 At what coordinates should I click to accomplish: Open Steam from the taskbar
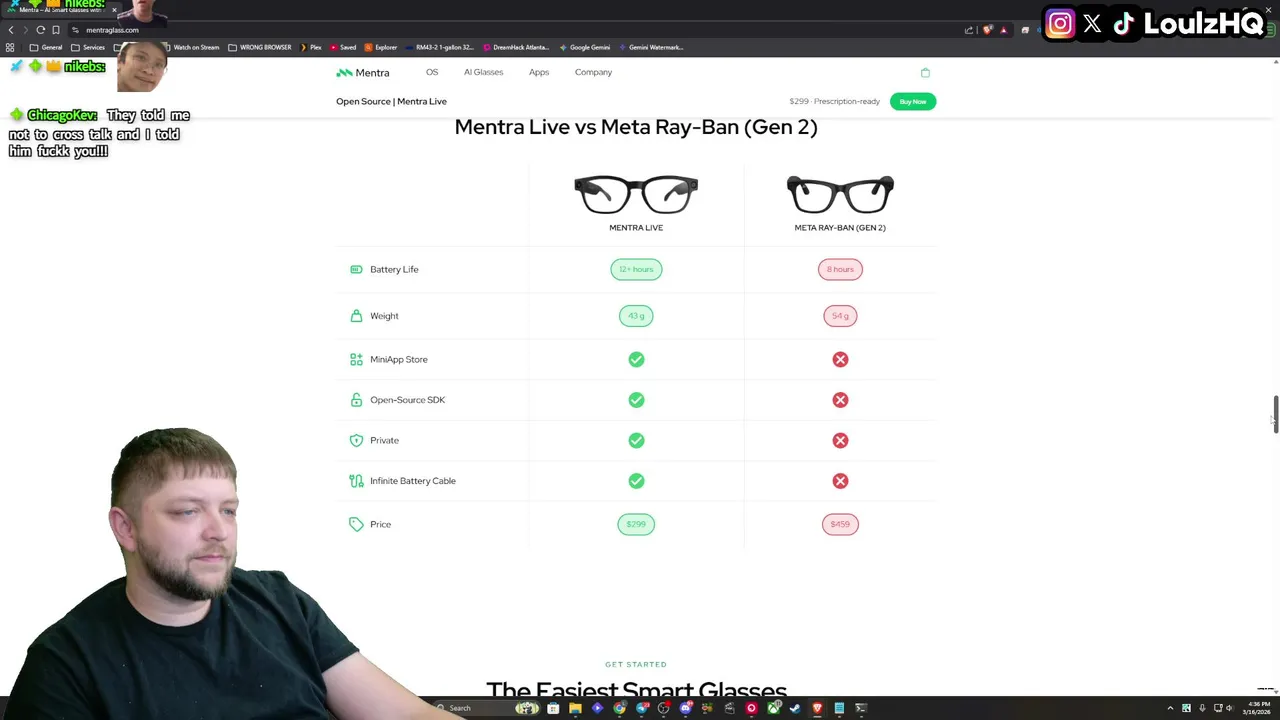coord(794,708)
